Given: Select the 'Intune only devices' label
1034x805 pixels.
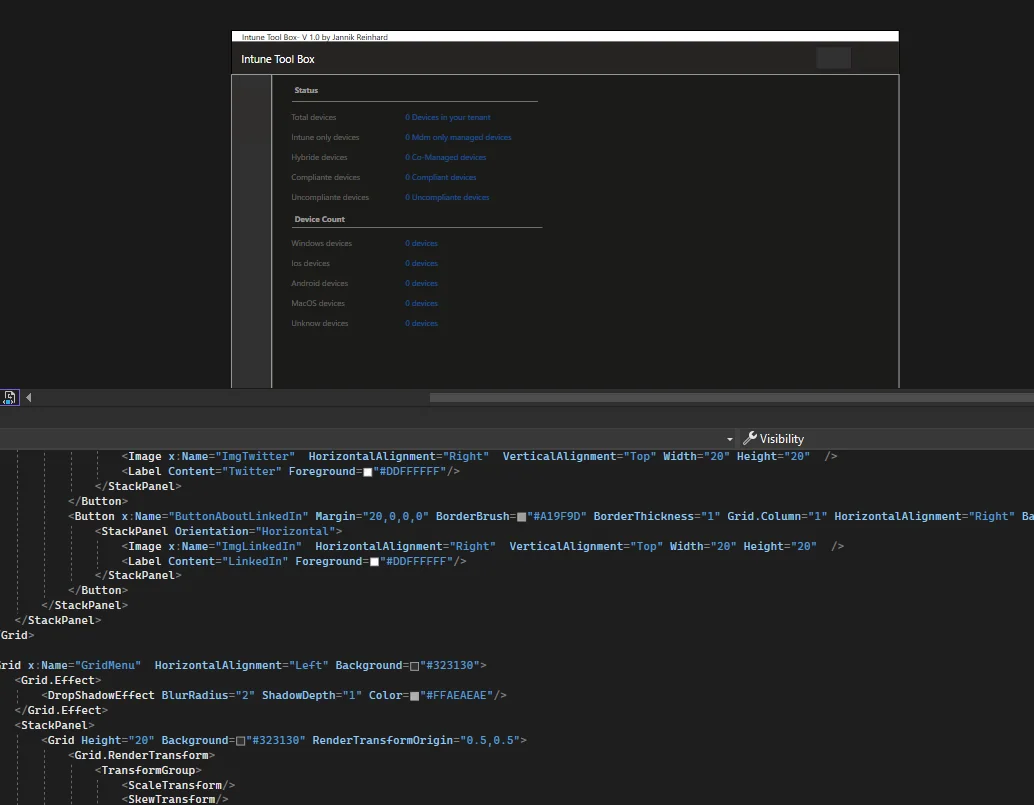Looking at the screenshot, I should (x=325, y=137).
